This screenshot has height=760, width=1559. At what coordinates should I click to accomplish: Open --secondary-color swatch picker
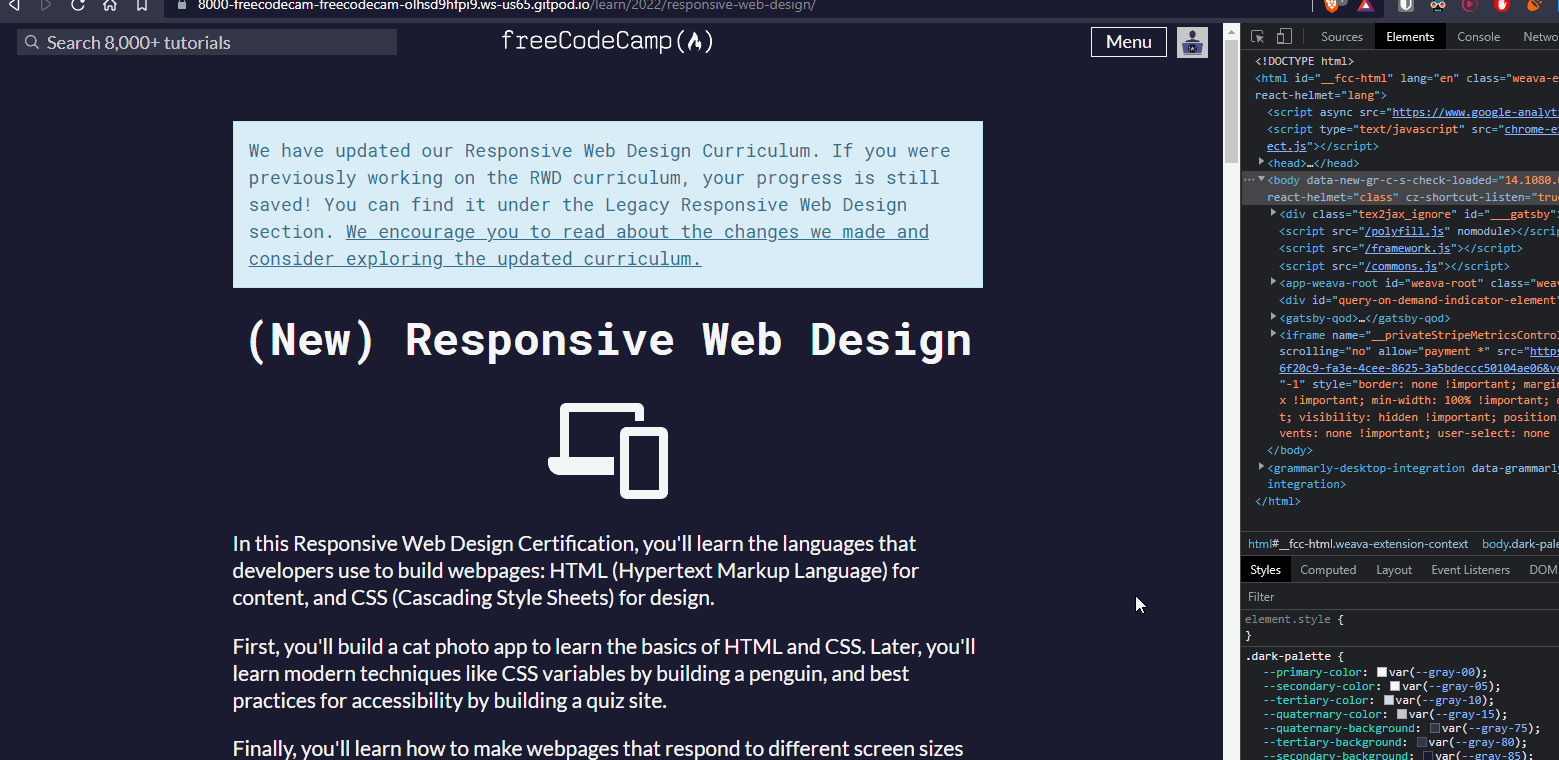coord(1395,686)
